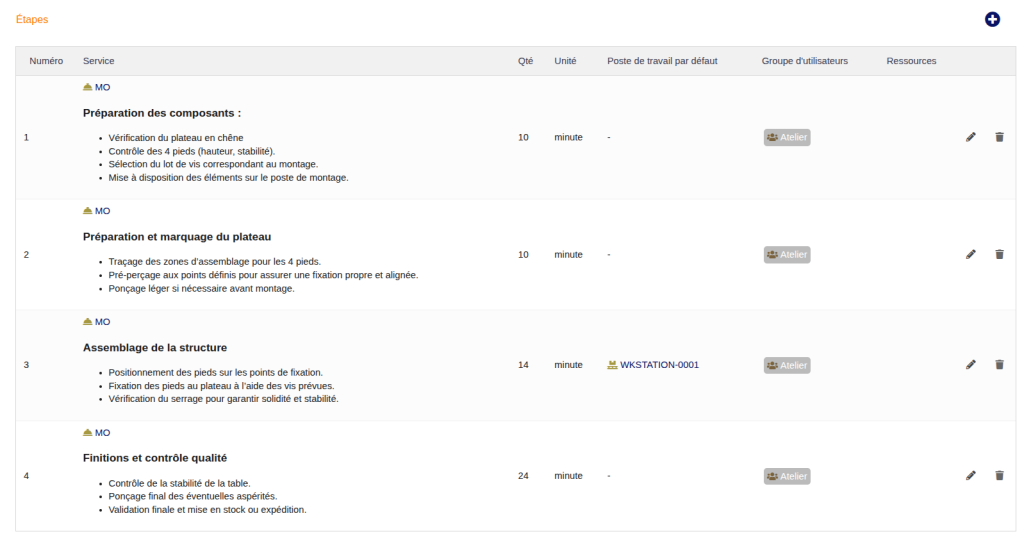Edit step 1 with pencil icon

tap(970, 137)
